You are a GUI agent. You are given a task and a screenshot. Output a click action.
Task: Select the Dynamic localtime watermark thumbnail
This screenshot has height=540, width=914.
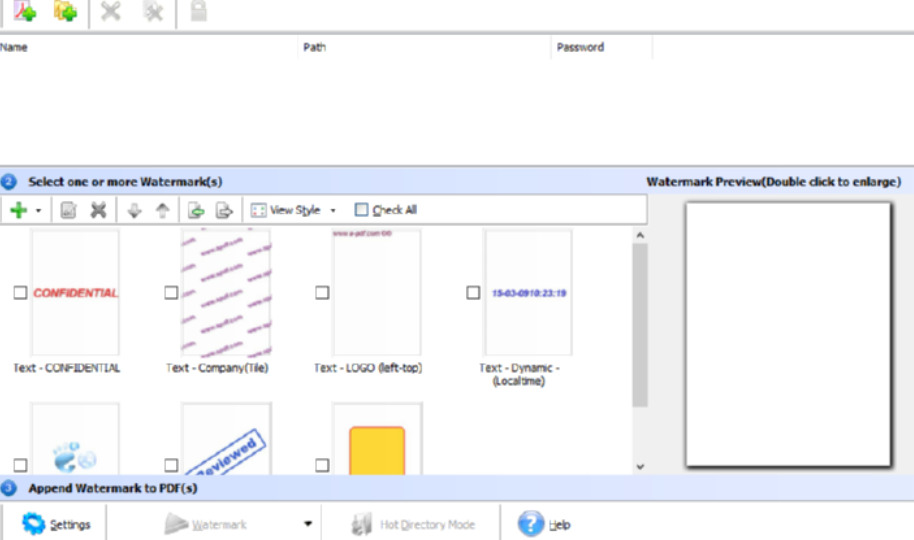coord(528,292)
